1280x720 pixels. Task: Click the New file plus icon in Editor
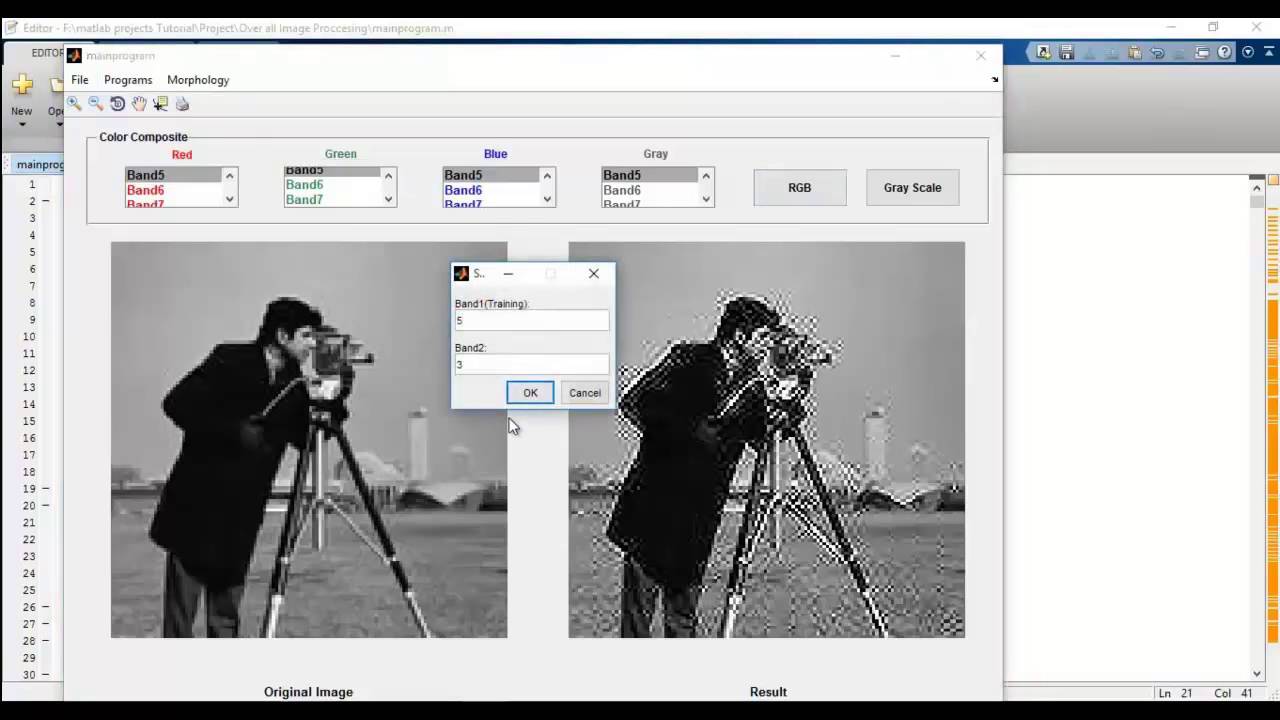pyautogui.click(x=22, y=84)
